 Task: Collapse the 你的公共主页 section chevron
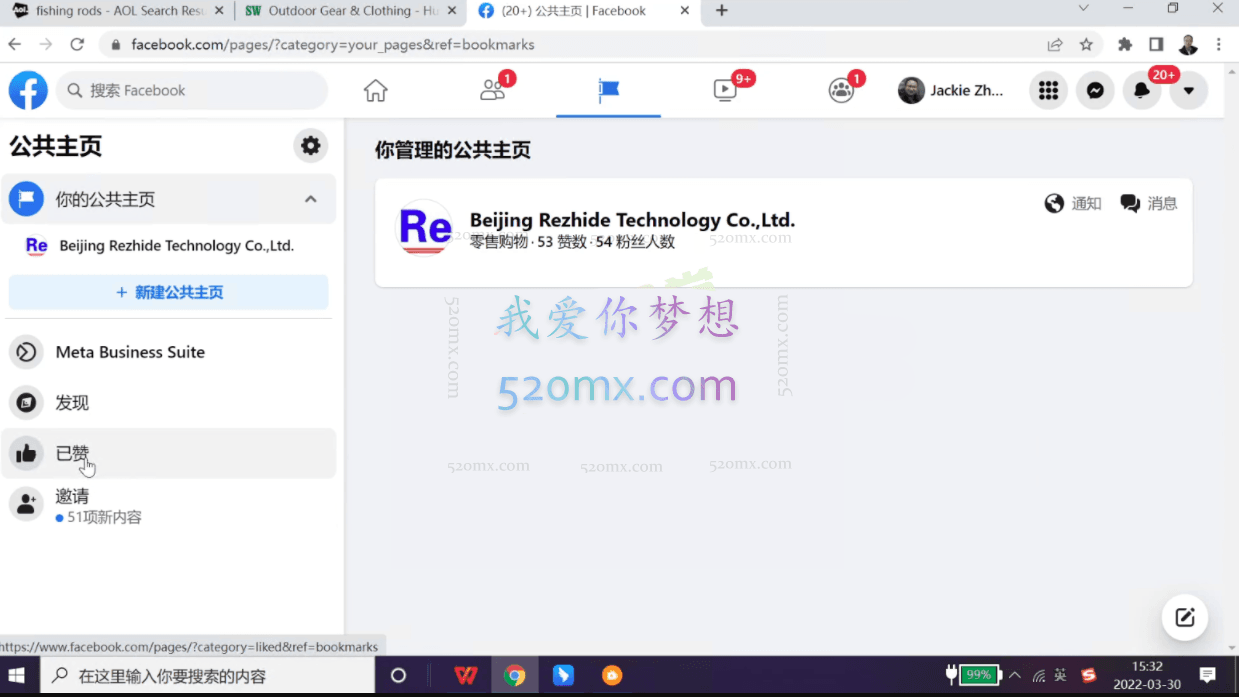coord(311,199)
